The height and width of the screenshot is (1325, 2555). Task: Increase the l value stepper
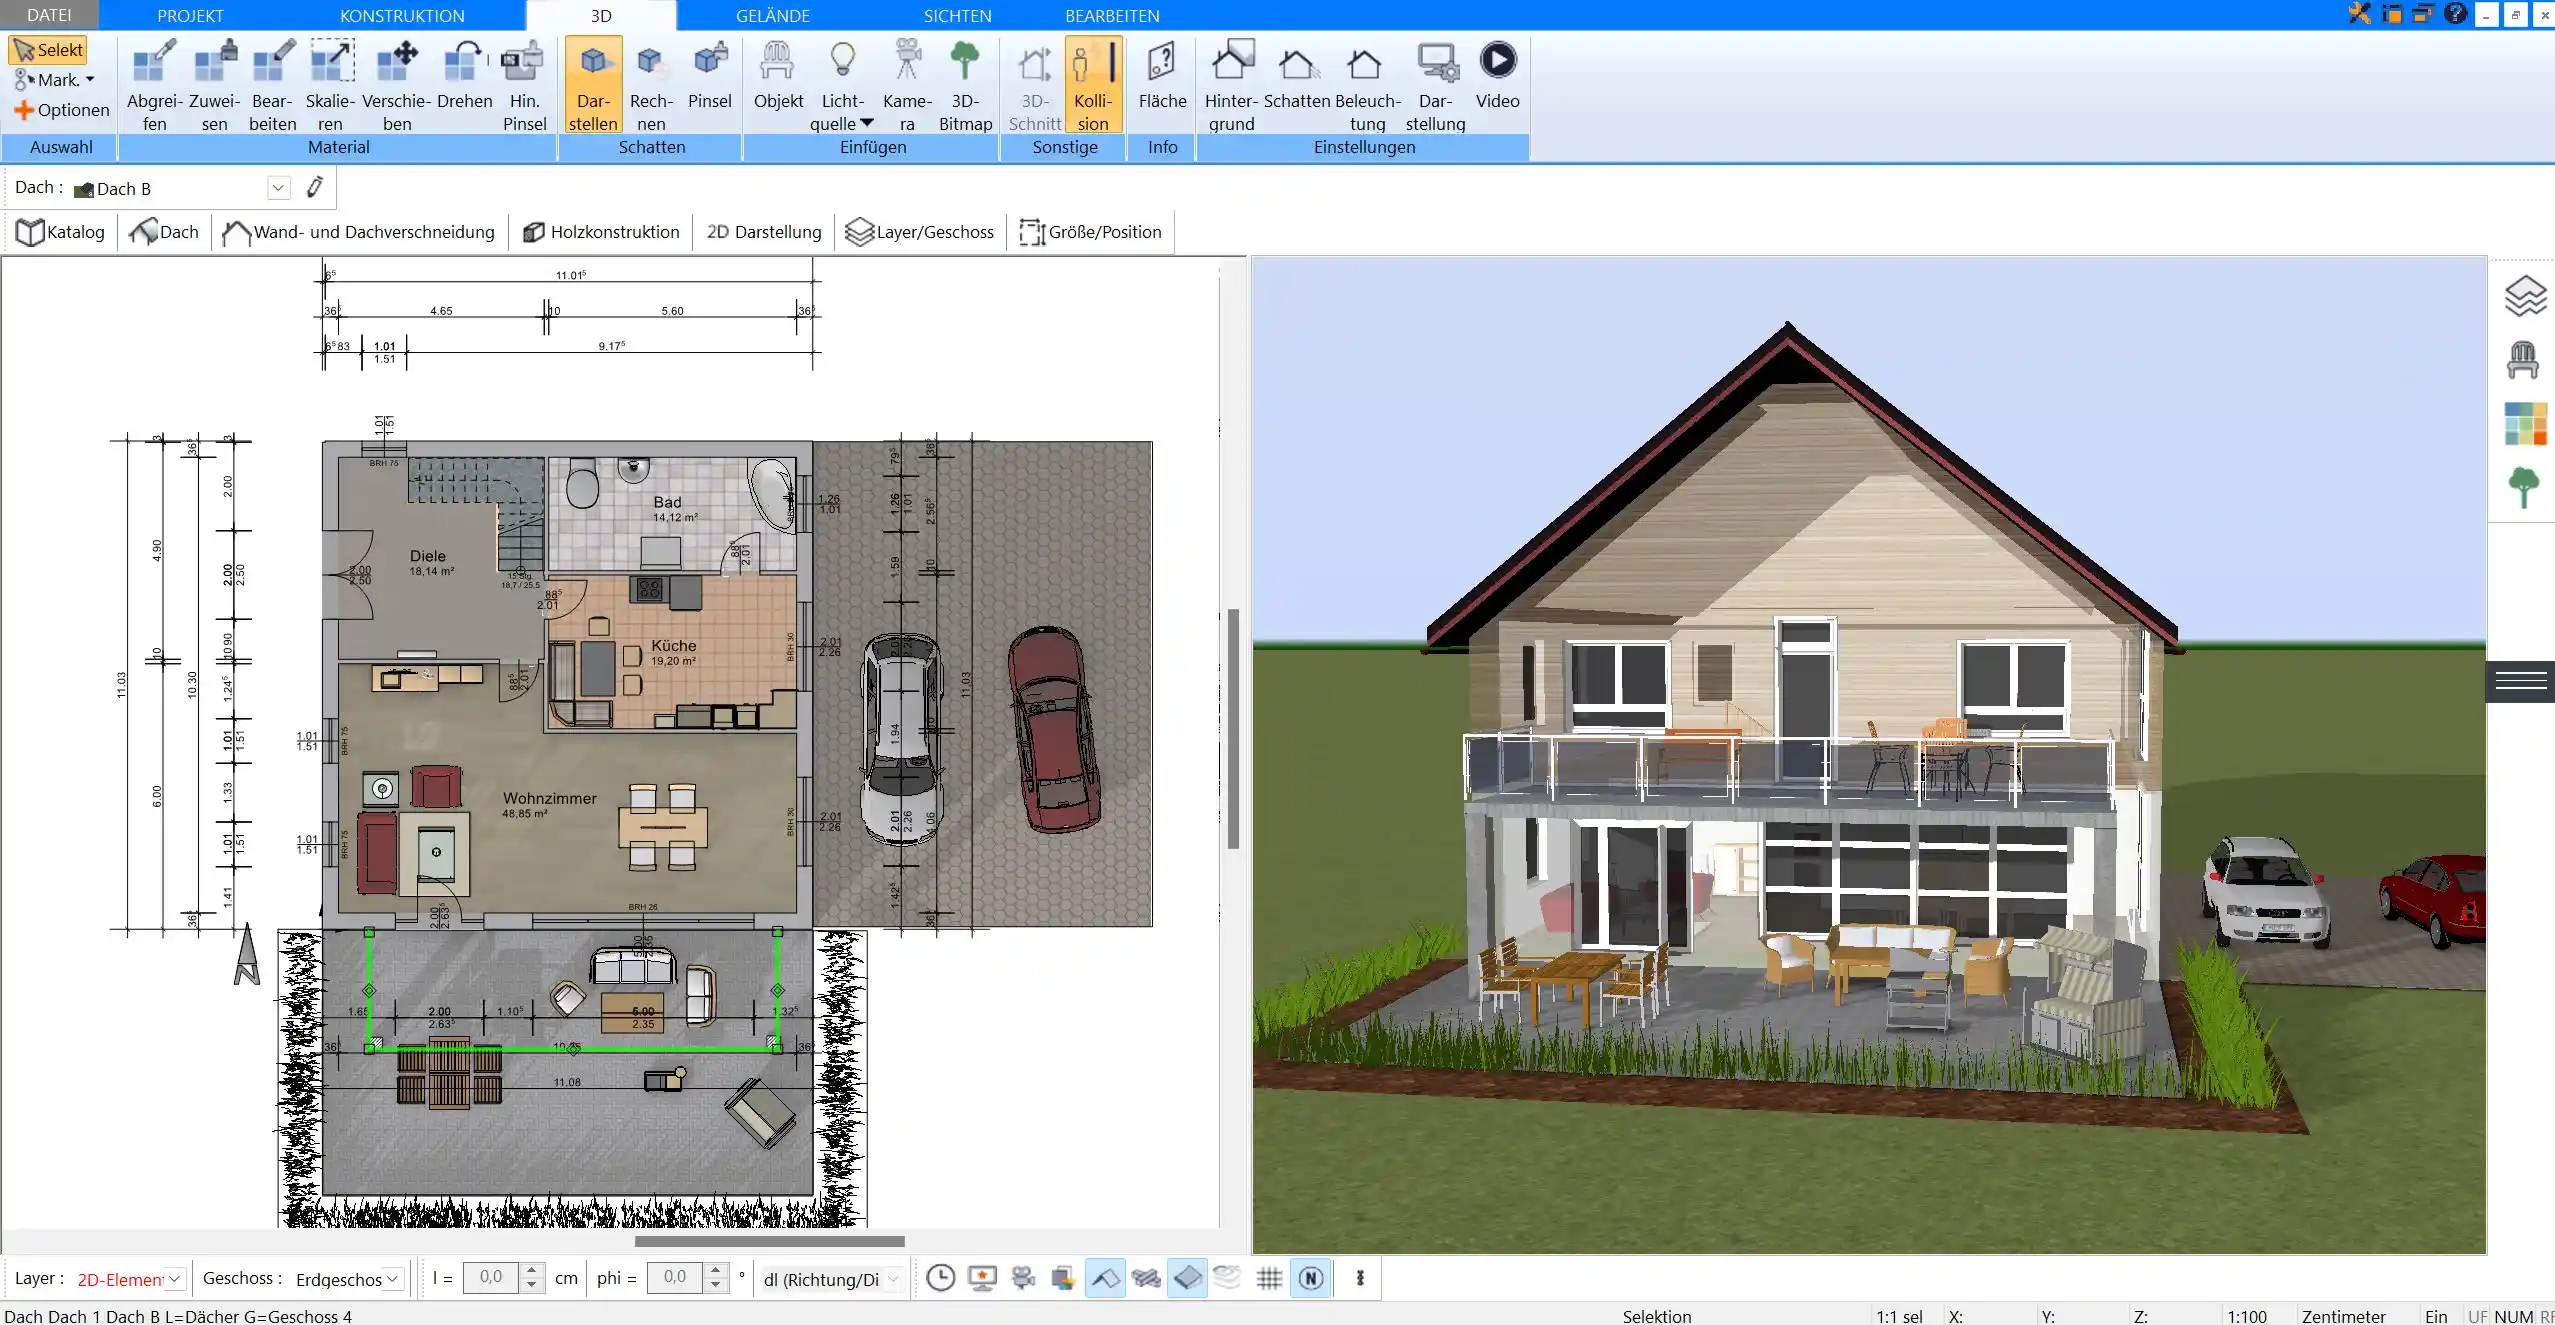coord(532,1270)
